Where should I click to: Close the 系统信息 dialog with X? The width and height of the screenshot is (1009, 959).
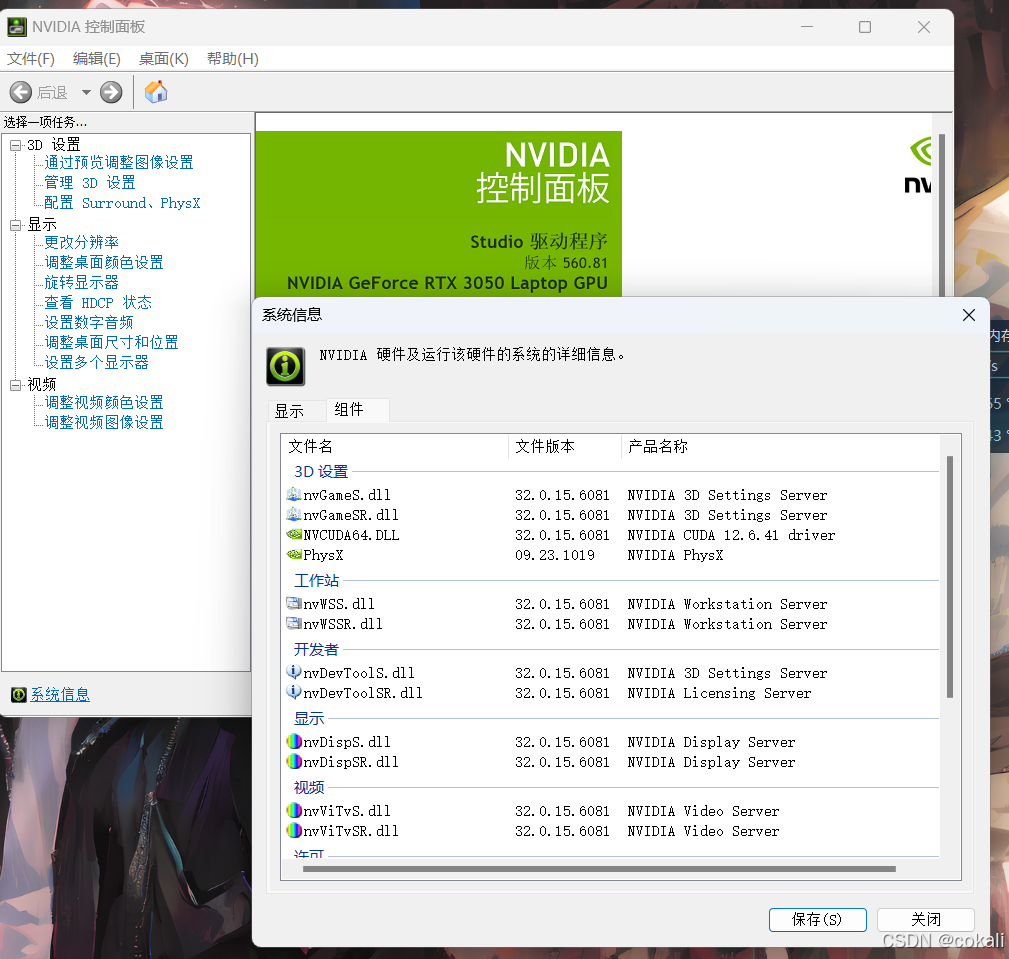pyautogui.click(x=968, y=315)
